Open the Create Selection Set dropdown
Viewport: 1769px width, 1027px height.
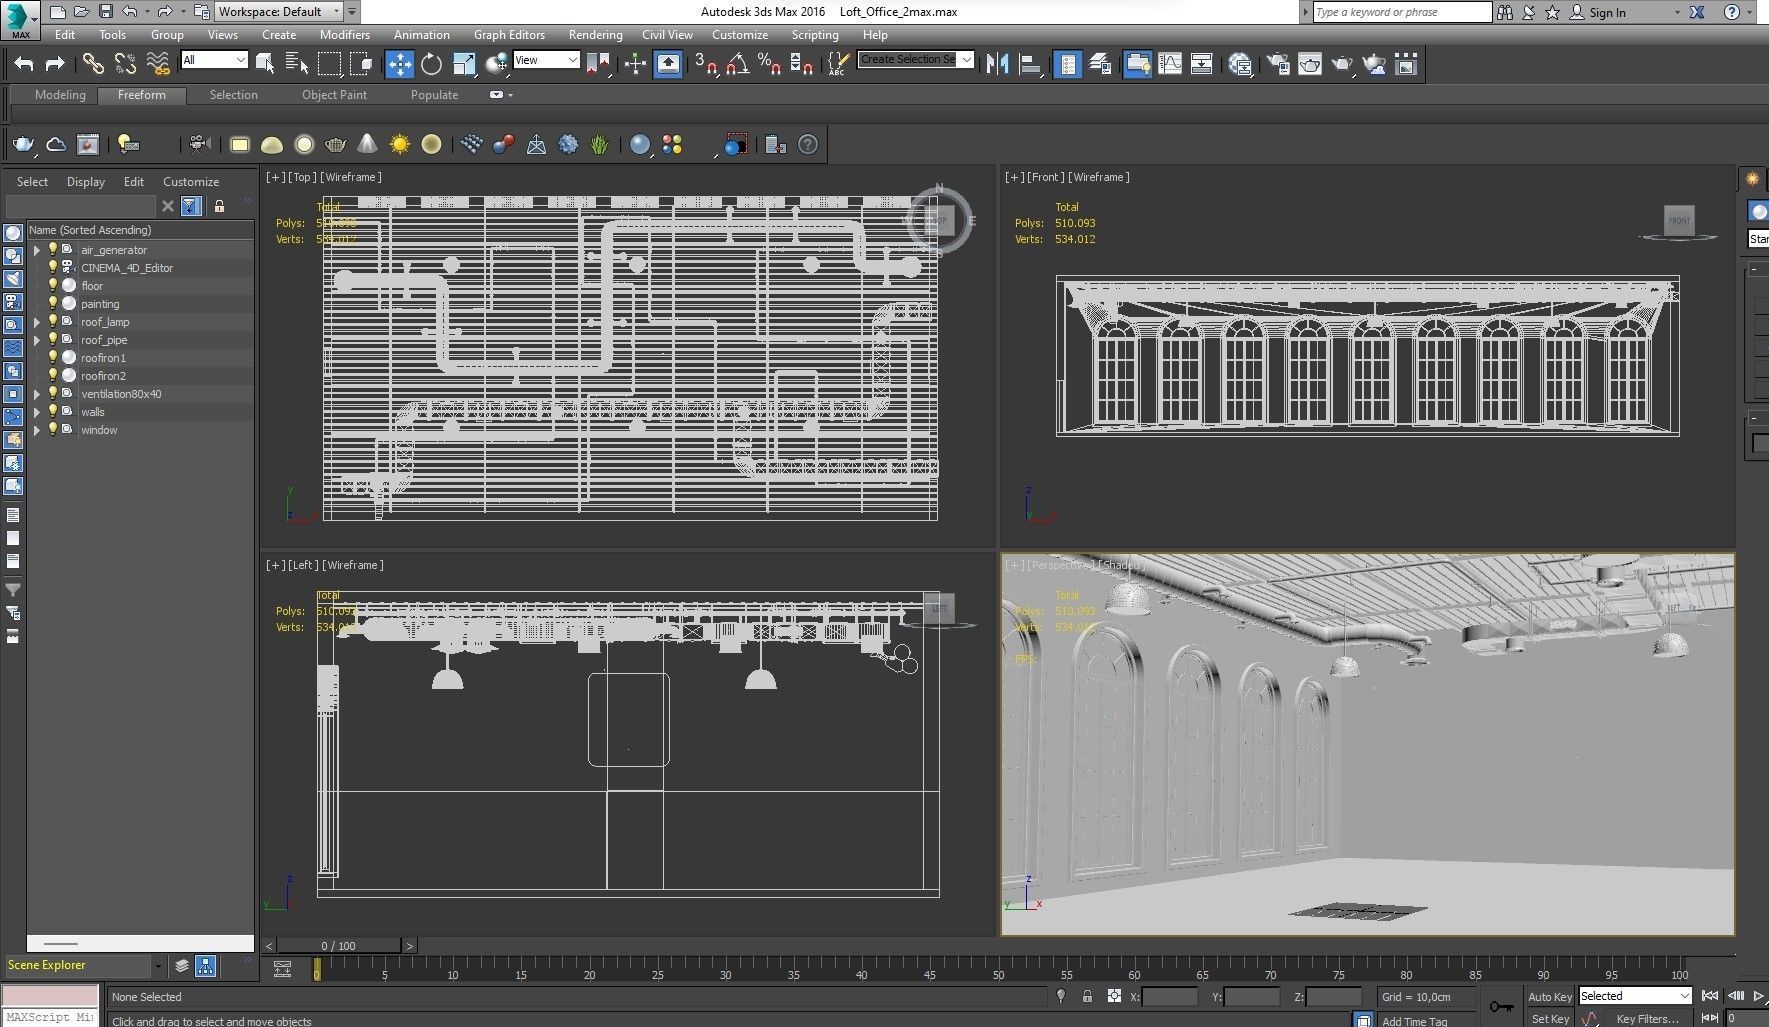tap(916, 60)
